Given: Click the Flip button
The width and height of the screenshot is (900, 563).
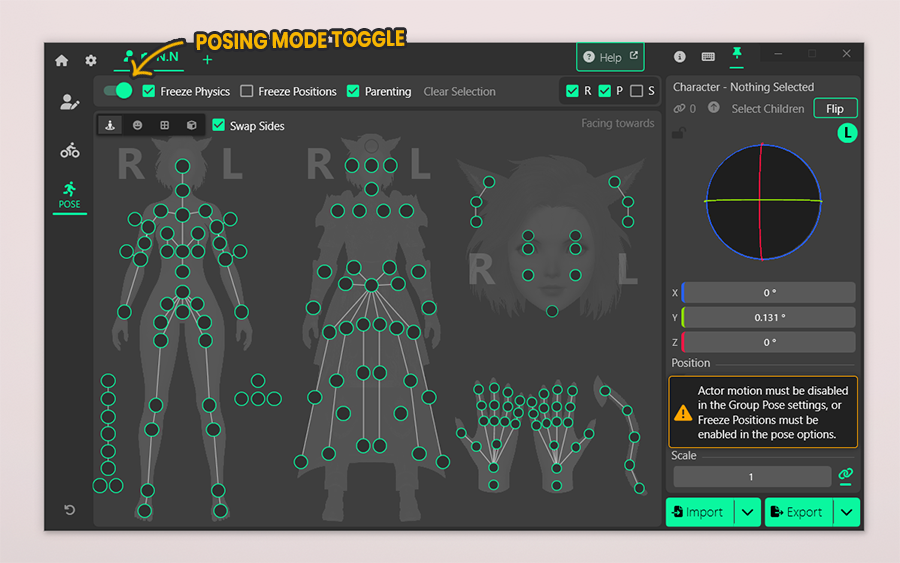Looking at the screenshot, I should [835, 108].
